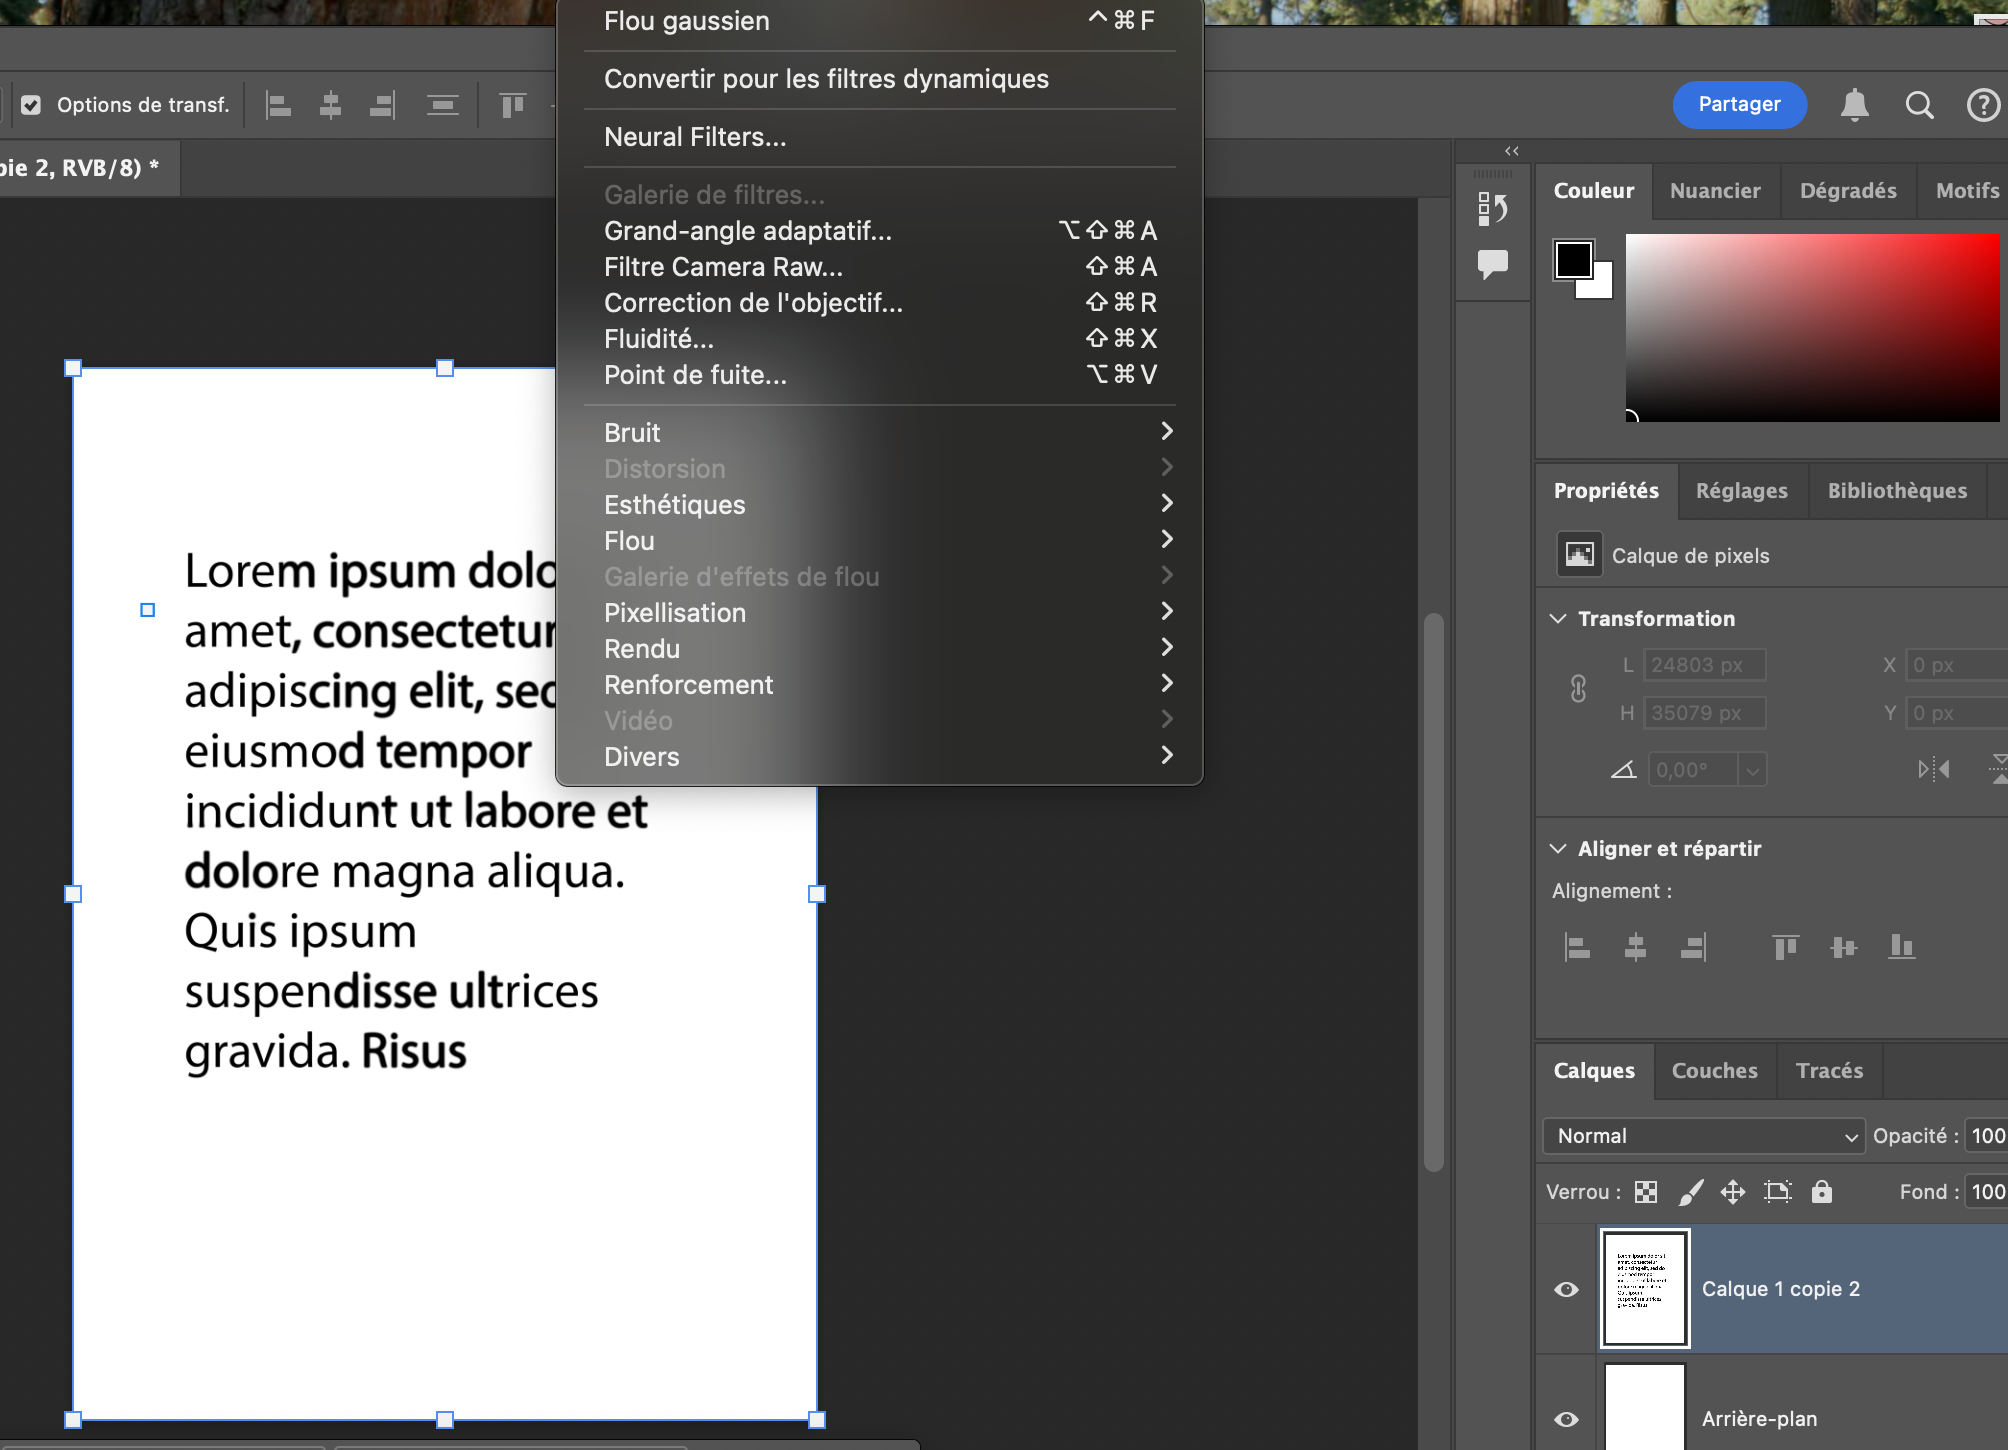Click the Calque 1 copie 2 thumbnail
Viewport: 2008px width, 1450px height.
tap(1644, 1289)
